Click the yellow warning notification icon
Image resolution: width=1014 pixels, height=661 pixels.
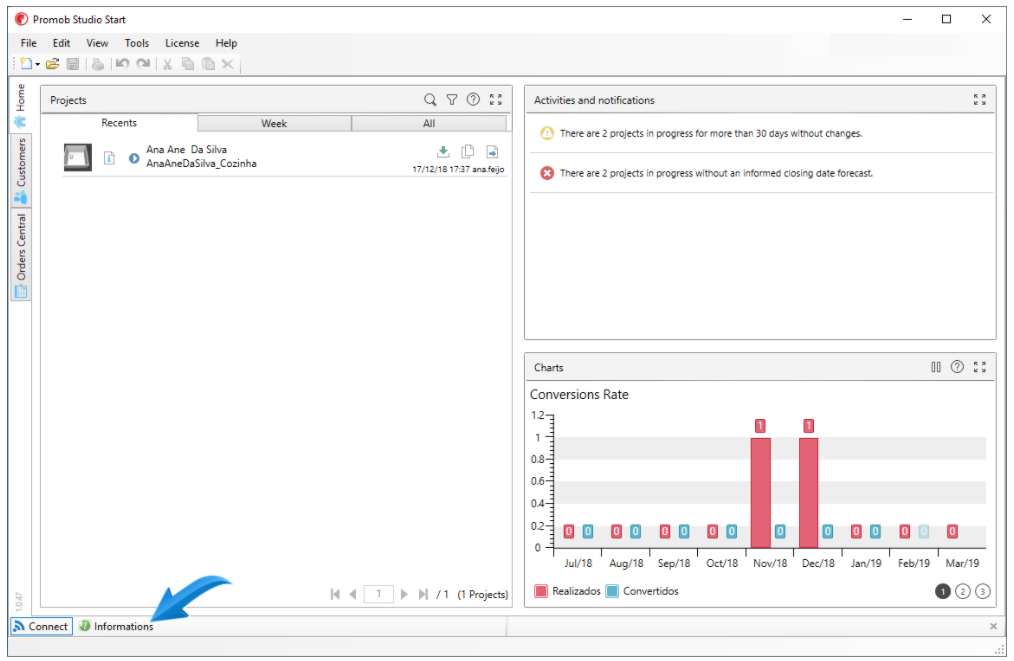(547, 133)
